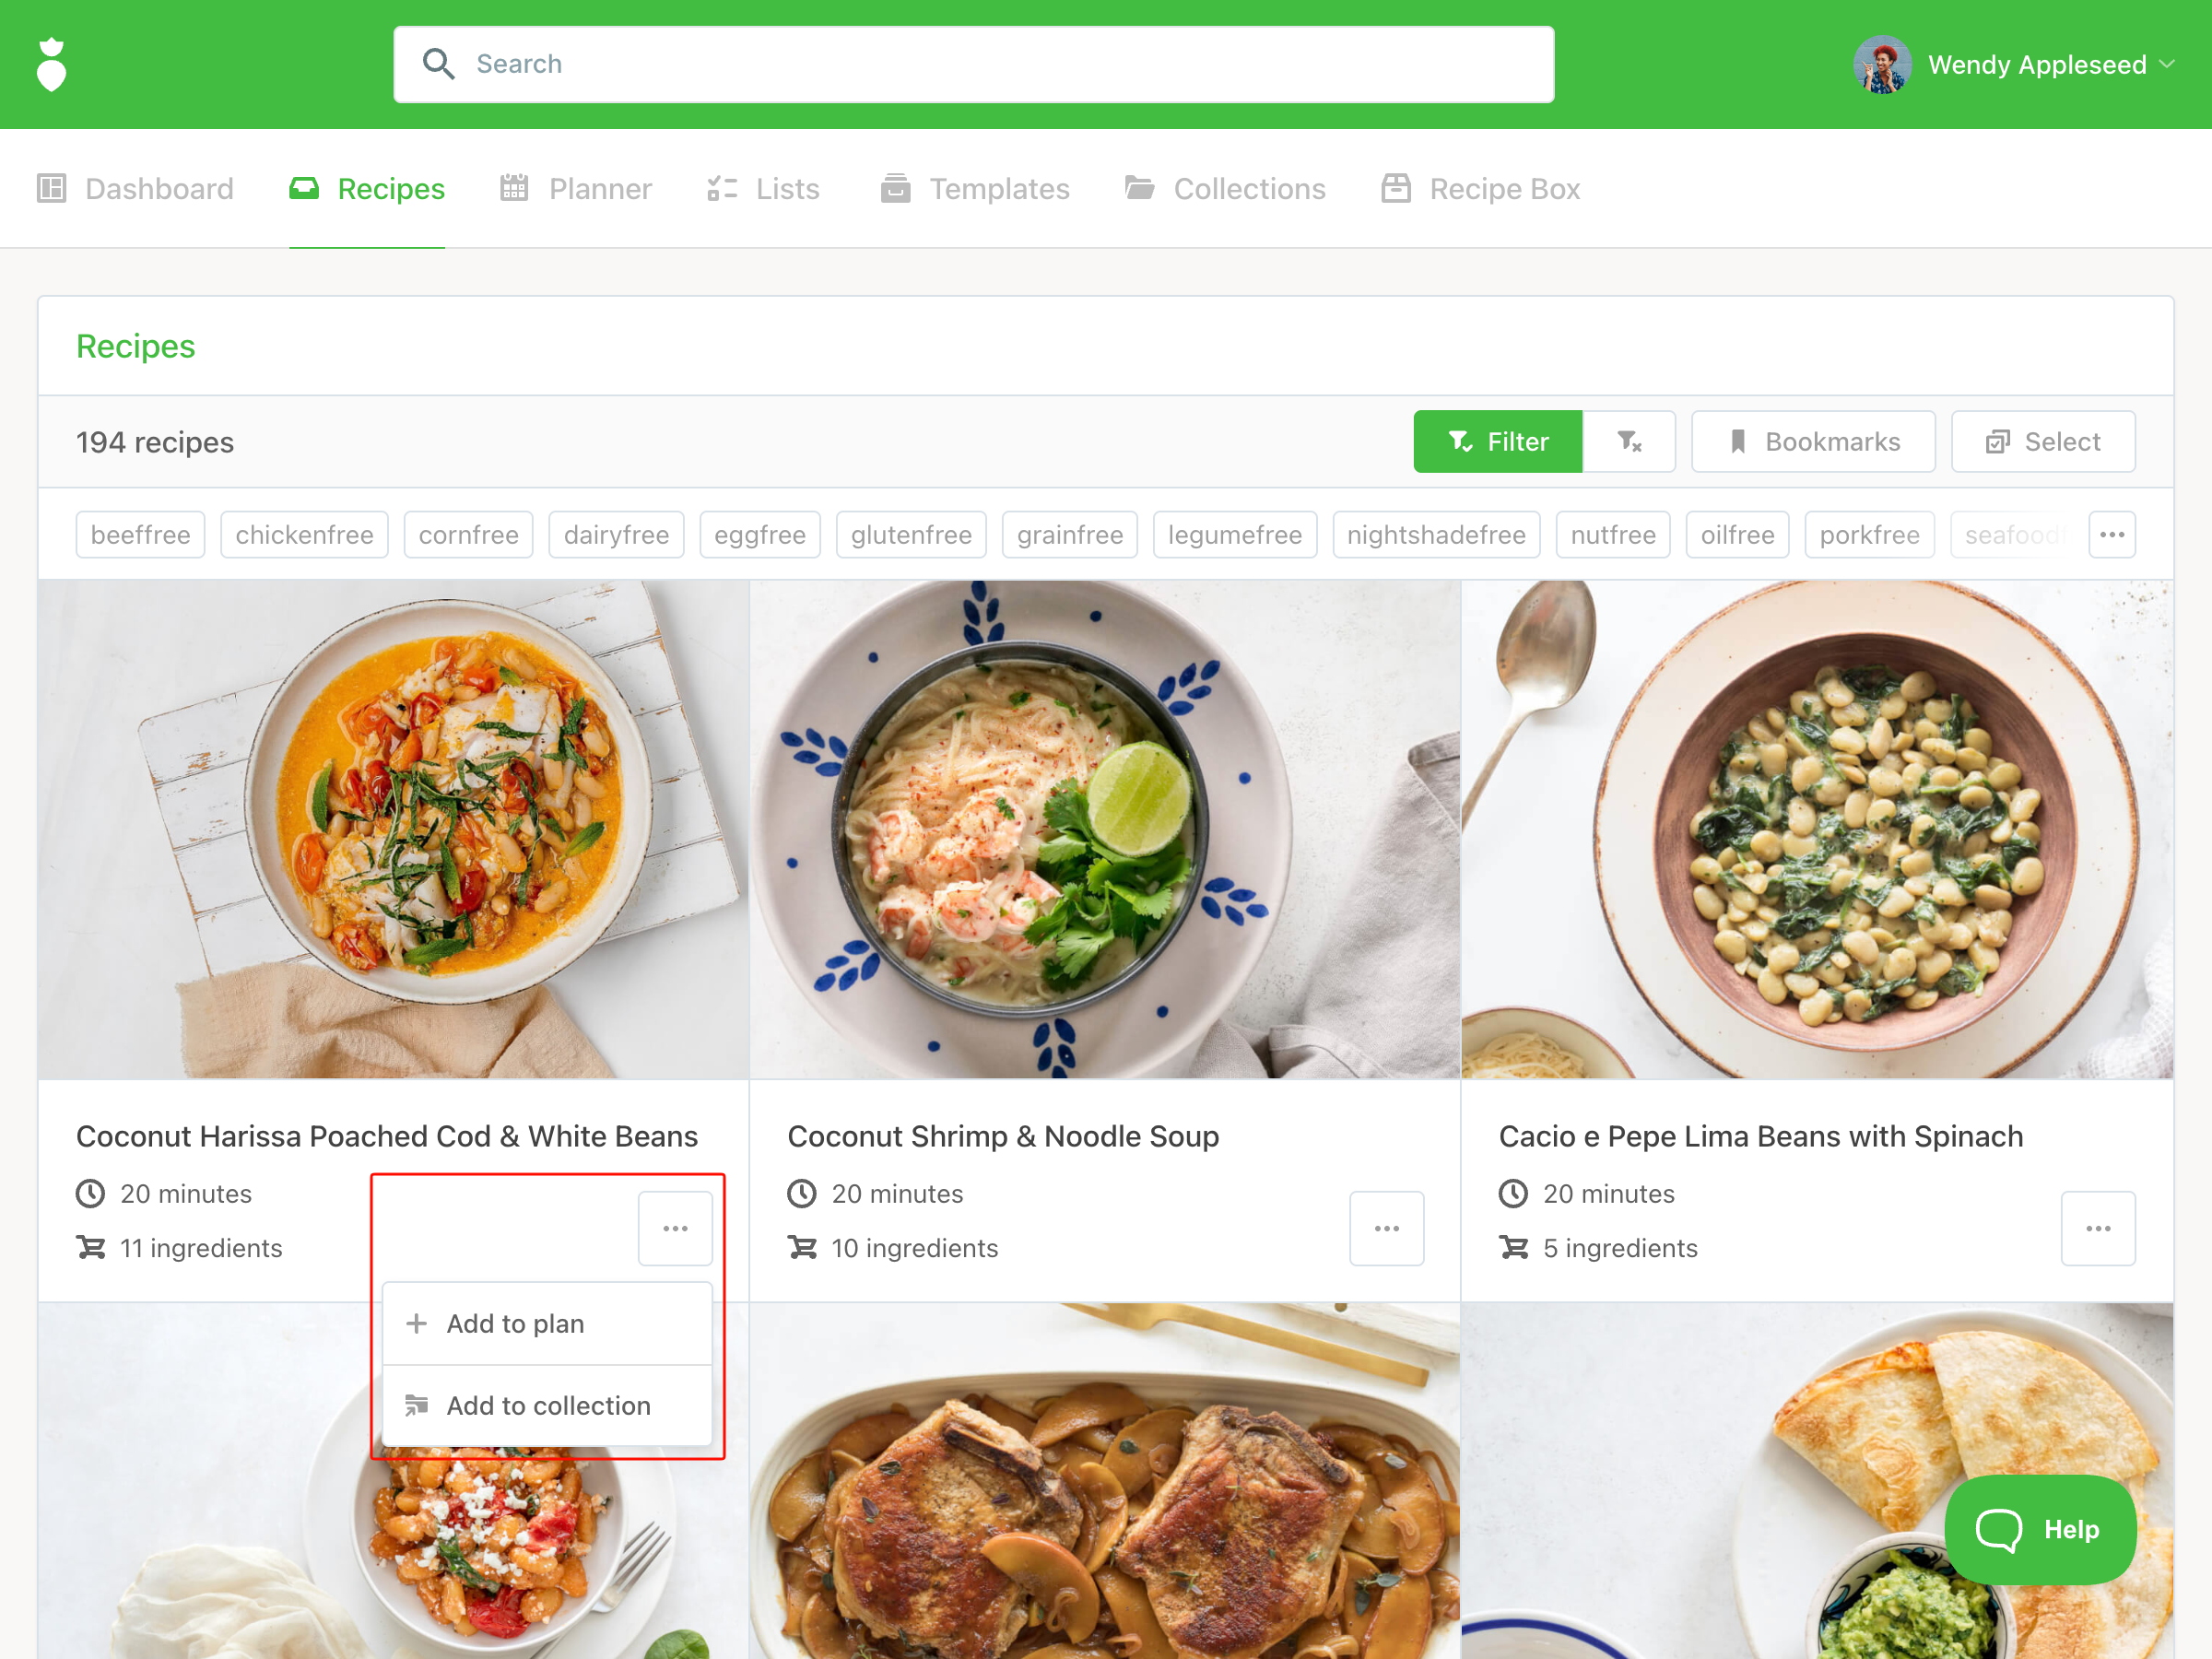This screenshot has height=1659, width=2212.
Task: Click the Bookmarks button
Action: pos(1813,441)
